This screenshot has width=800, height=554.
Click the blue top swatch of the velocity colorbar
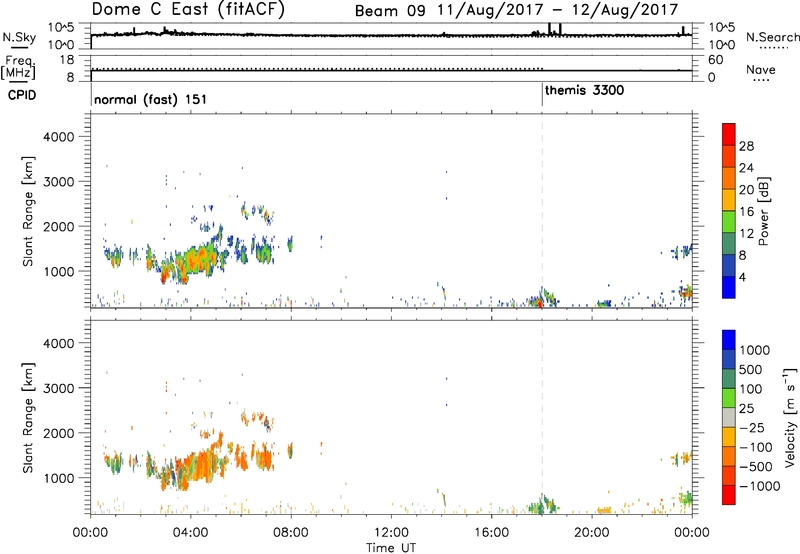pos(729,340)
